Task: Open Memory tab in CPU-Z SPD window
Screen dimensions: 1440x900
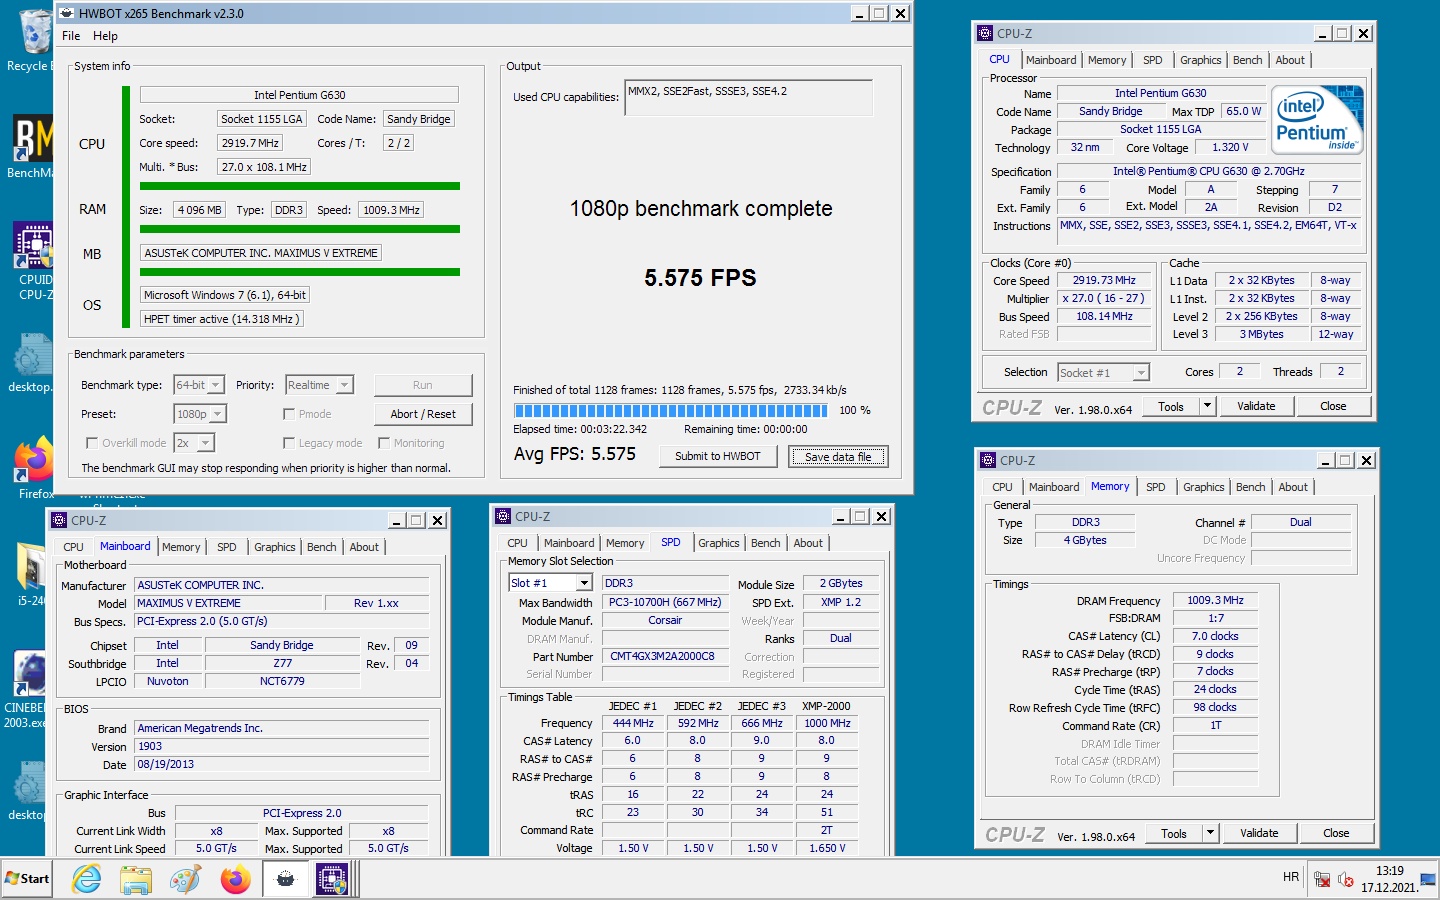Action: 625,543
